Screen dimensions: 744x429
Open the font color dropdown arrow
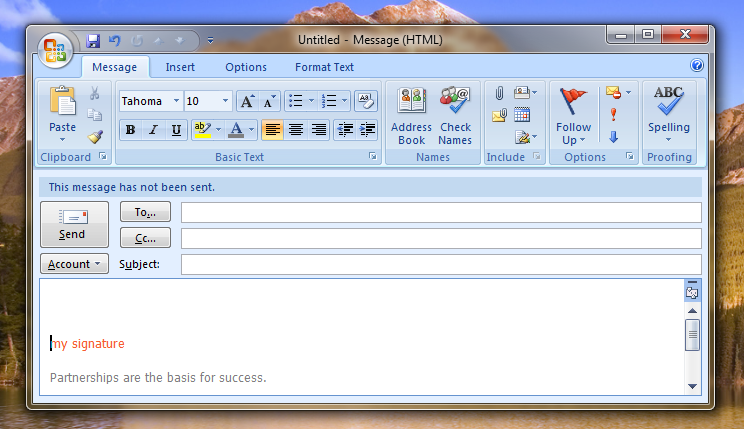pos(251,130)
